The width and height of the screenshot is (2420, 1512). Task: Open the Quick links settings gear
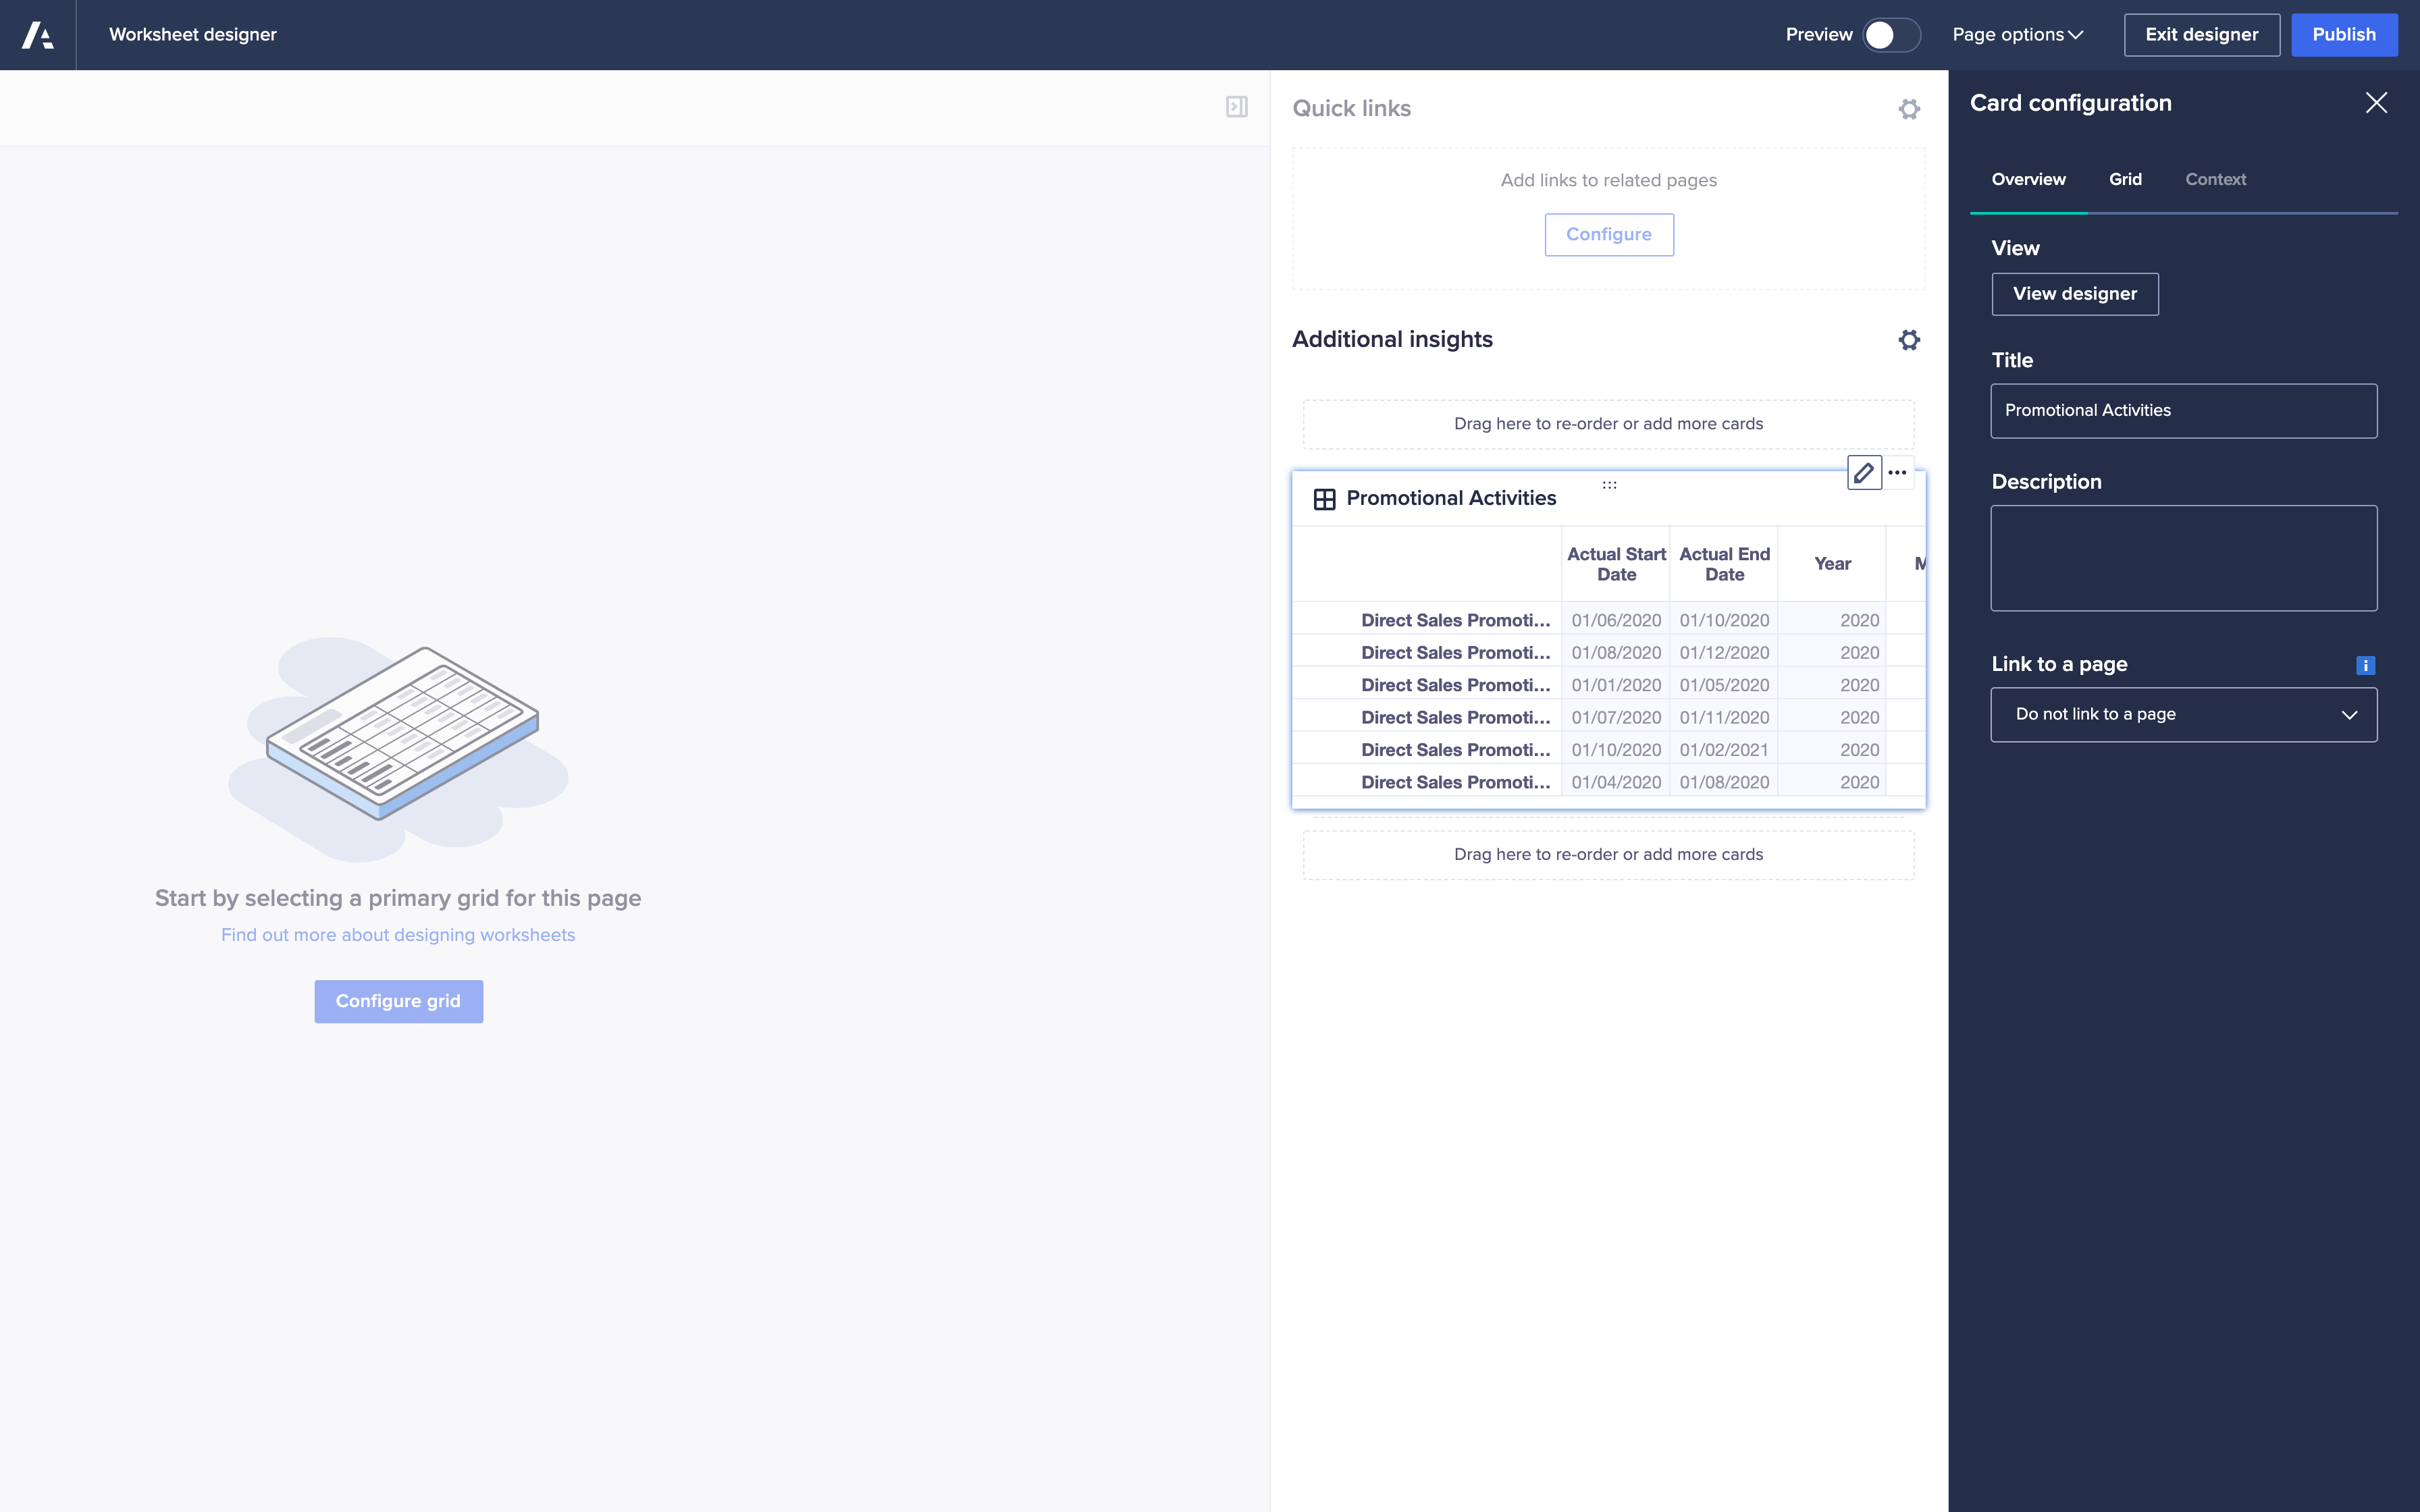1910,108
